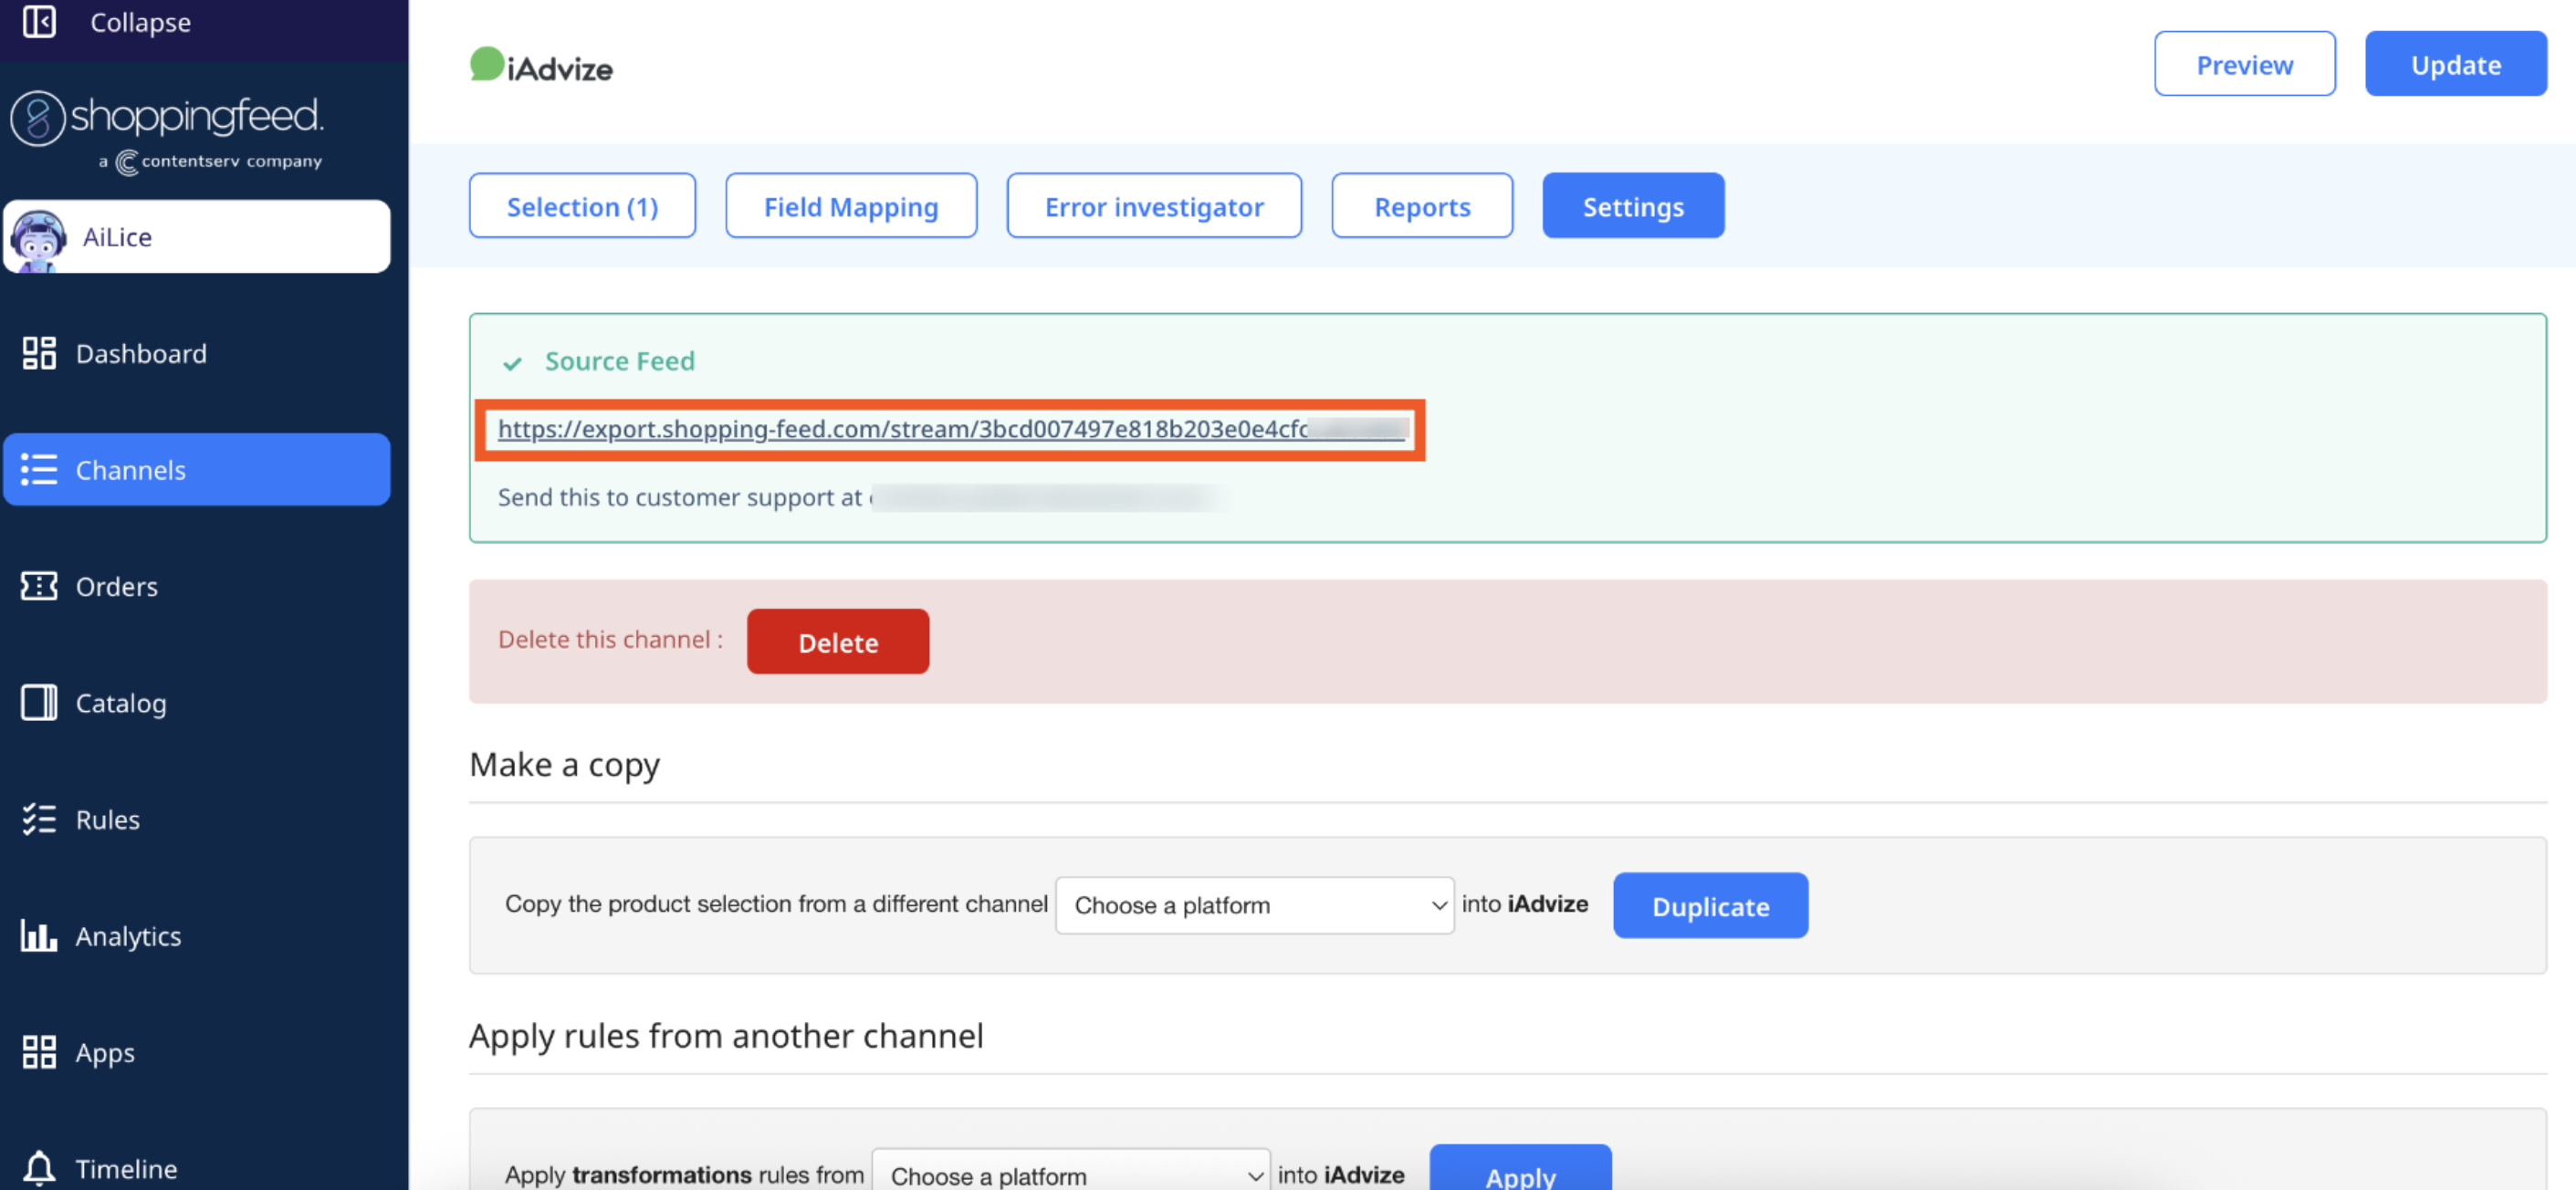Click the Apply transformations button
Image resolution: width=2576 pixels, height=1190 pixels.
(1520, 1170)
